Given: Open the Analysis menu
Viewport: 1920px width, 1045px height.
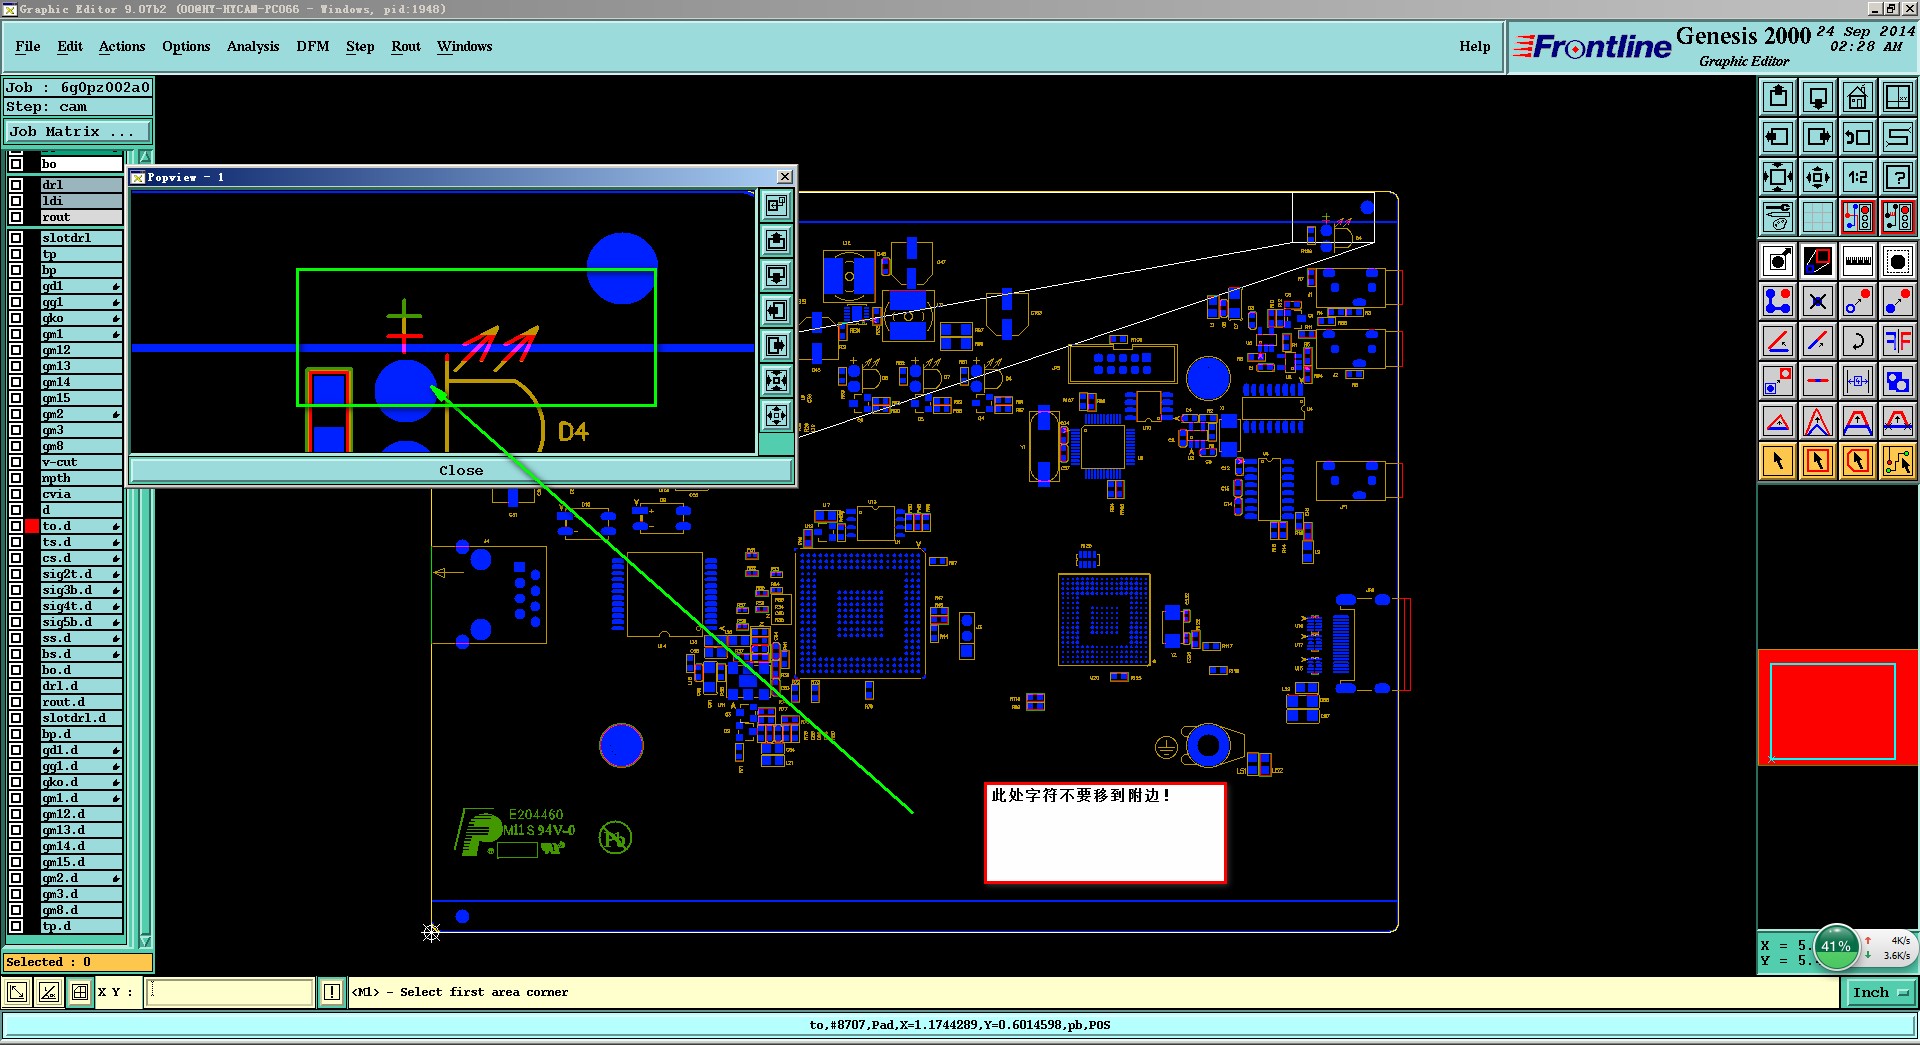Looking at the screenshot, I should pos(253,46).
